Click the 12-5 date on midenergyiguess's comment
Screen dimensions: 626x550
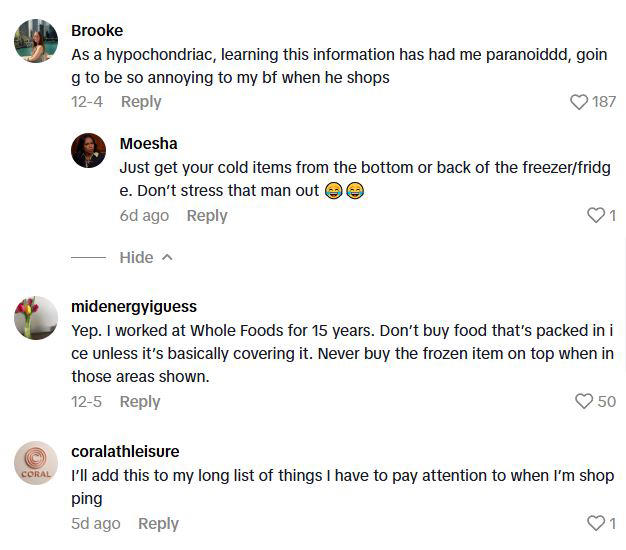87,401
